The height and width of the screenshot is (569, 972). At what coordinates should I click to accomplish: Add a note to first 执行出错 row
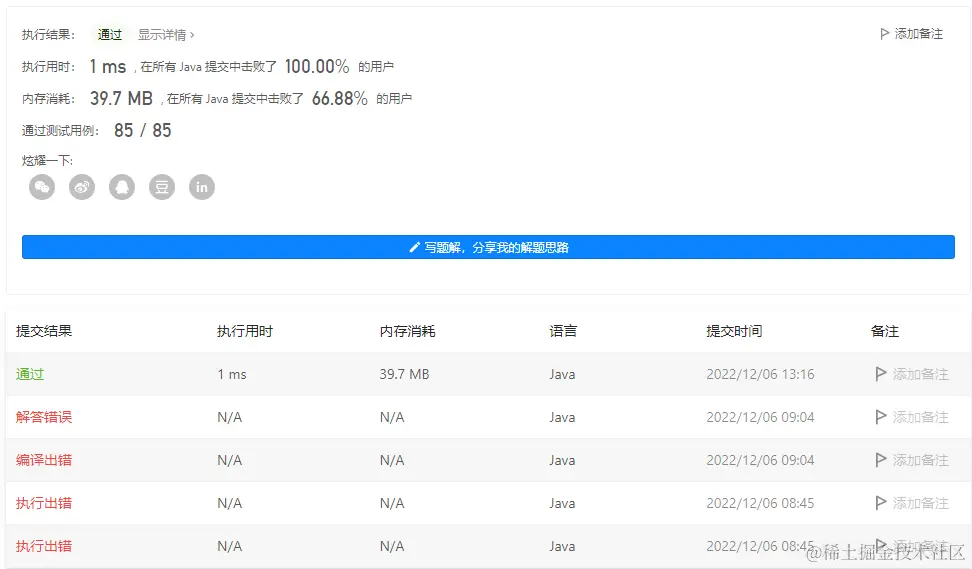(912, 503)
